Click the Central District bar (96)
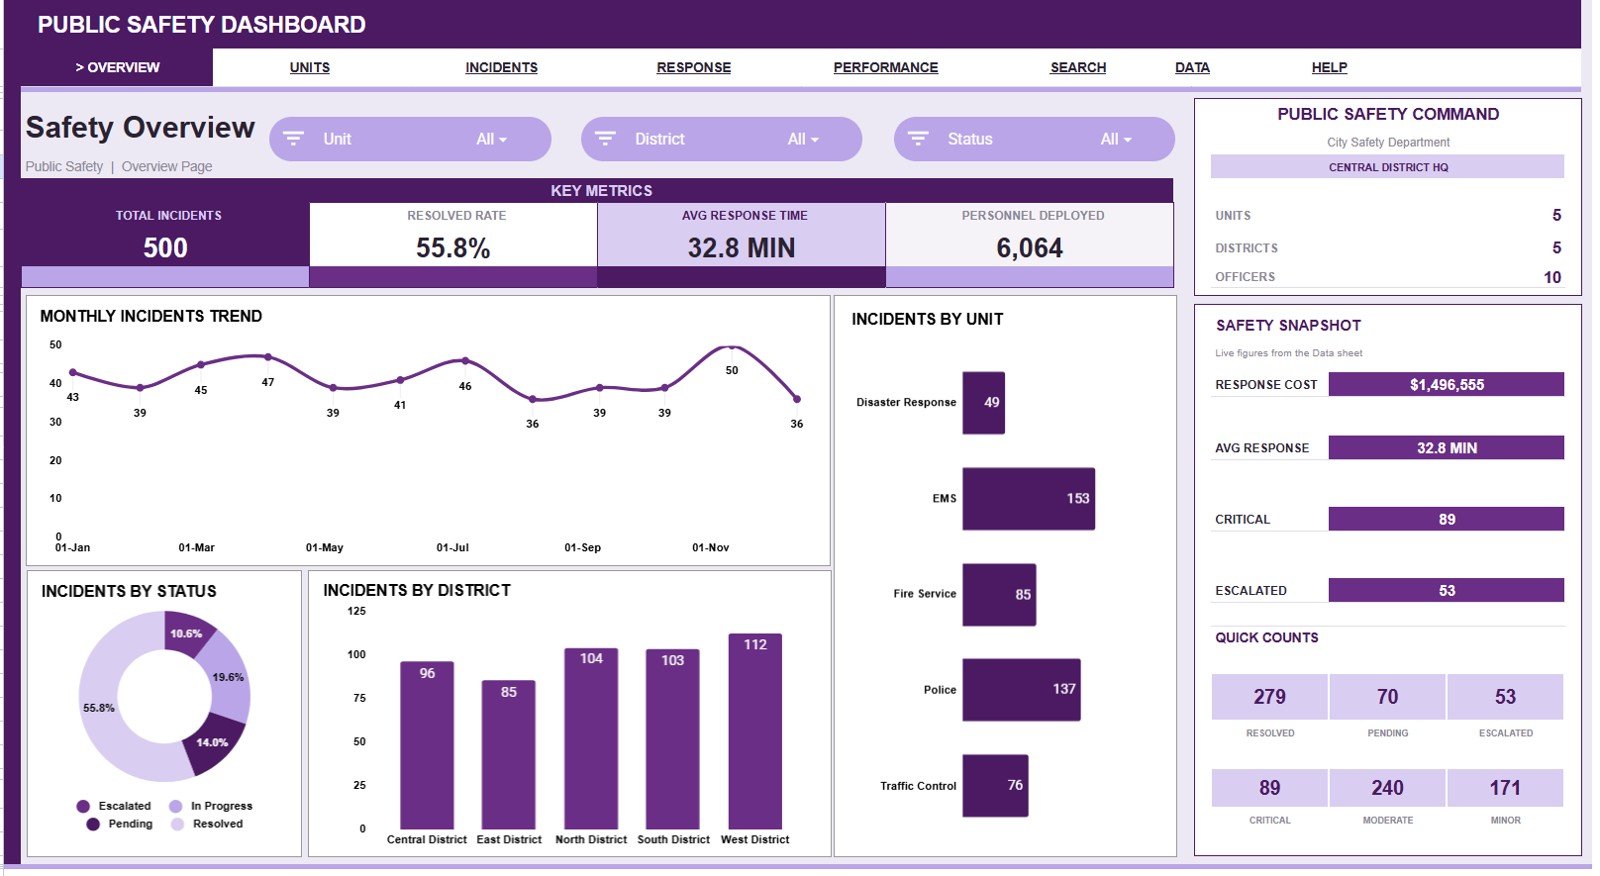Screen dimensions: 1600x876 coord(427,745)
